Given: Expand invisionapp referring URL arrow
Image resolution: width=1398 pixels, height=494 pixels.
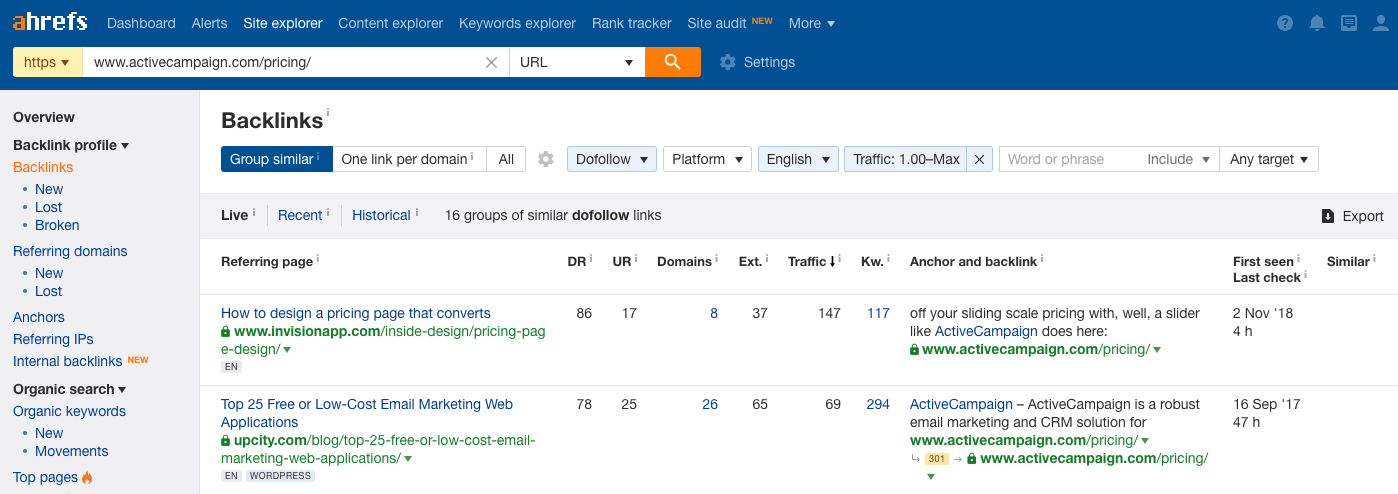Looking at the screenshot, I should coord(287,350).
